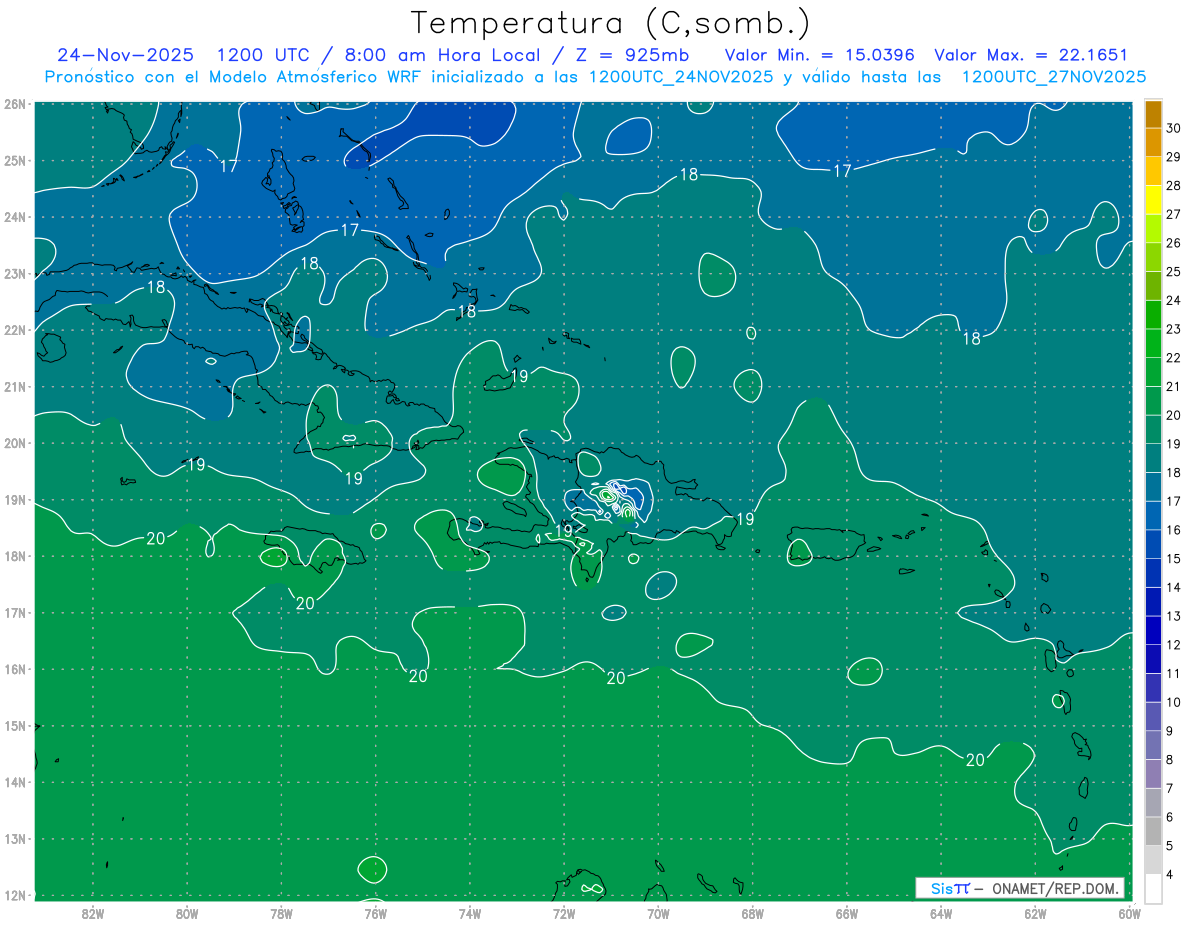Click the "1200 UTC" time in the header

coord(263,56)
